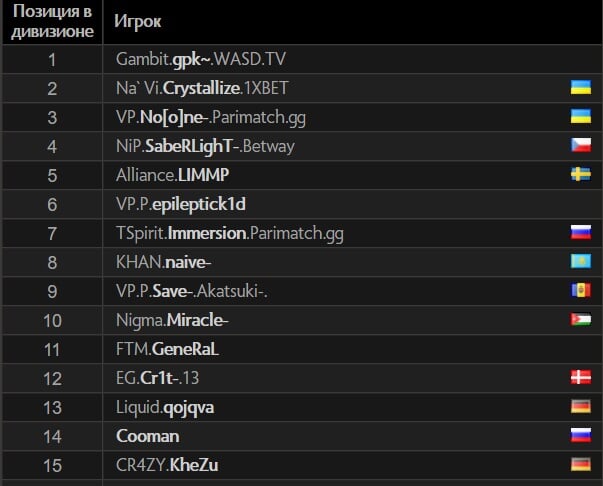Viewport: 603px width, 486px height.
Task: Click Germany flag beside CR4ZY.KheZu
Action: [581, 464]
